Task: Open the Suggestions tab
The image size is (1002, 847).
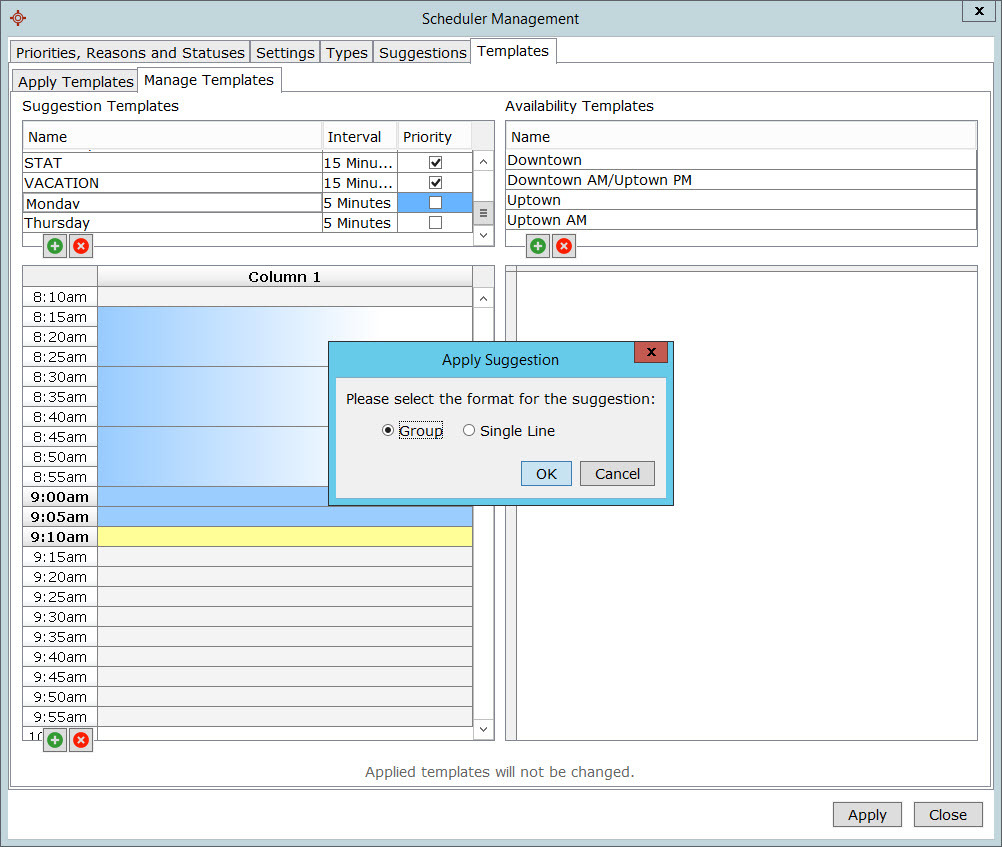Action: pyautogui.click(x=422, y=52)
